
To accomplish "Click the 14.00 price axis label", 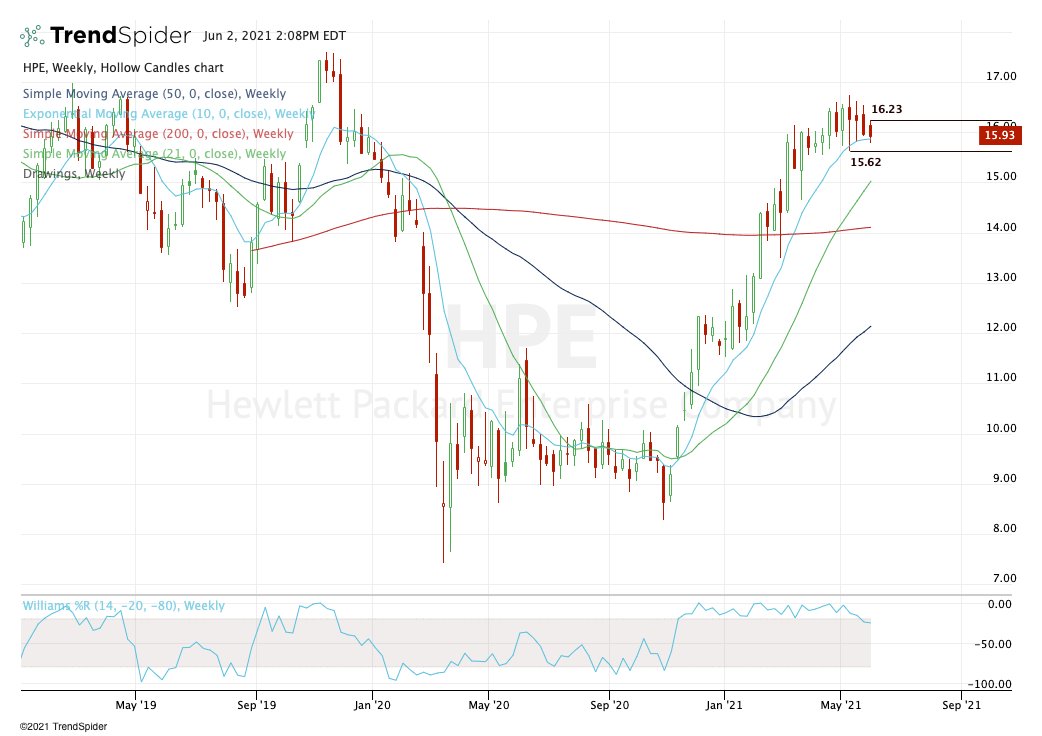I will [x=1001, y=227].
